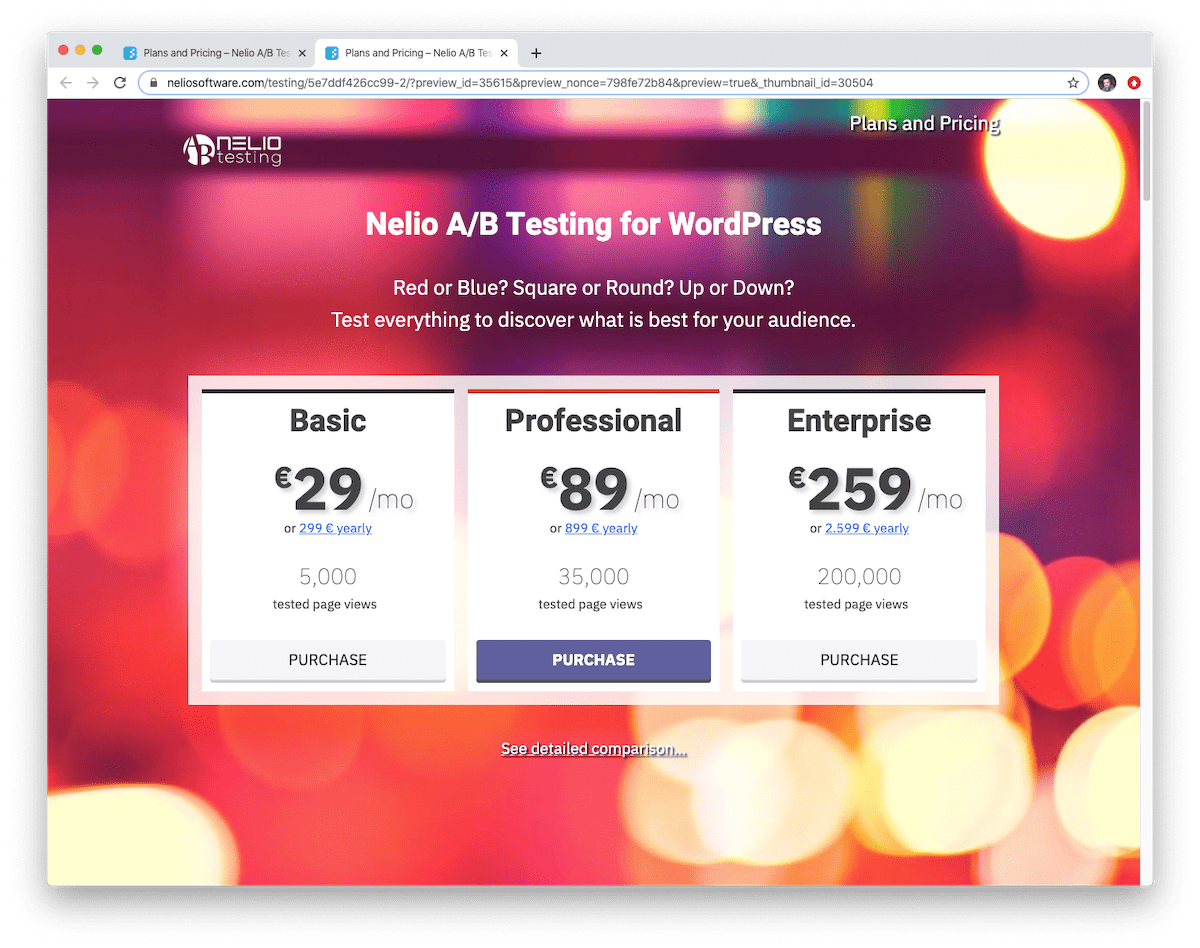The image size is (1200, 948).
Task: Click the padlock icon in the address bar
Action: [152, 83]
